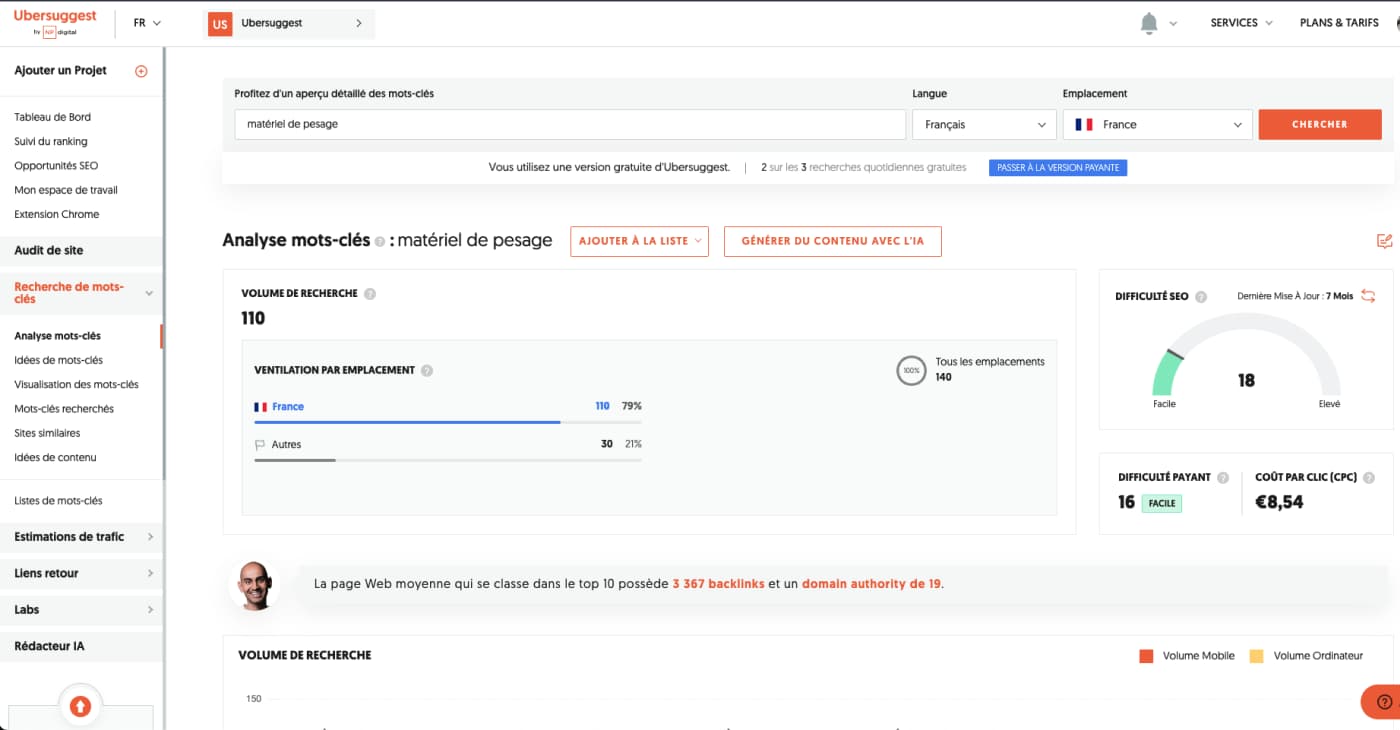Screen dimensions: 1400x730
Task: Open Idées de mots-clés
Action: point(58,360)
